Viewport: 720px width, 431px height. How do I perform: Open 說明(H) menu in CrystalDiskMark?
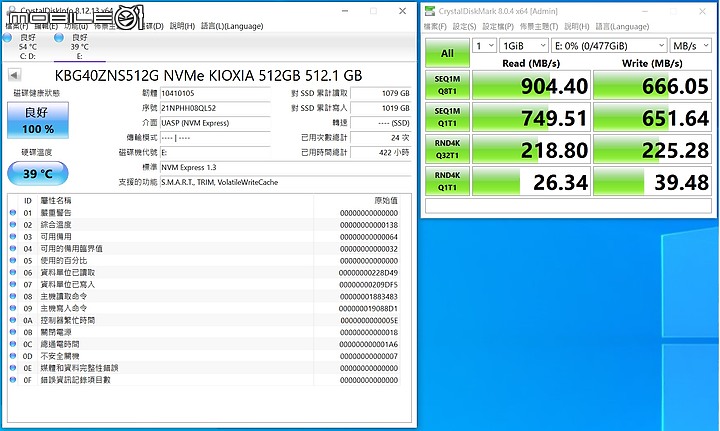pos(577,26)
